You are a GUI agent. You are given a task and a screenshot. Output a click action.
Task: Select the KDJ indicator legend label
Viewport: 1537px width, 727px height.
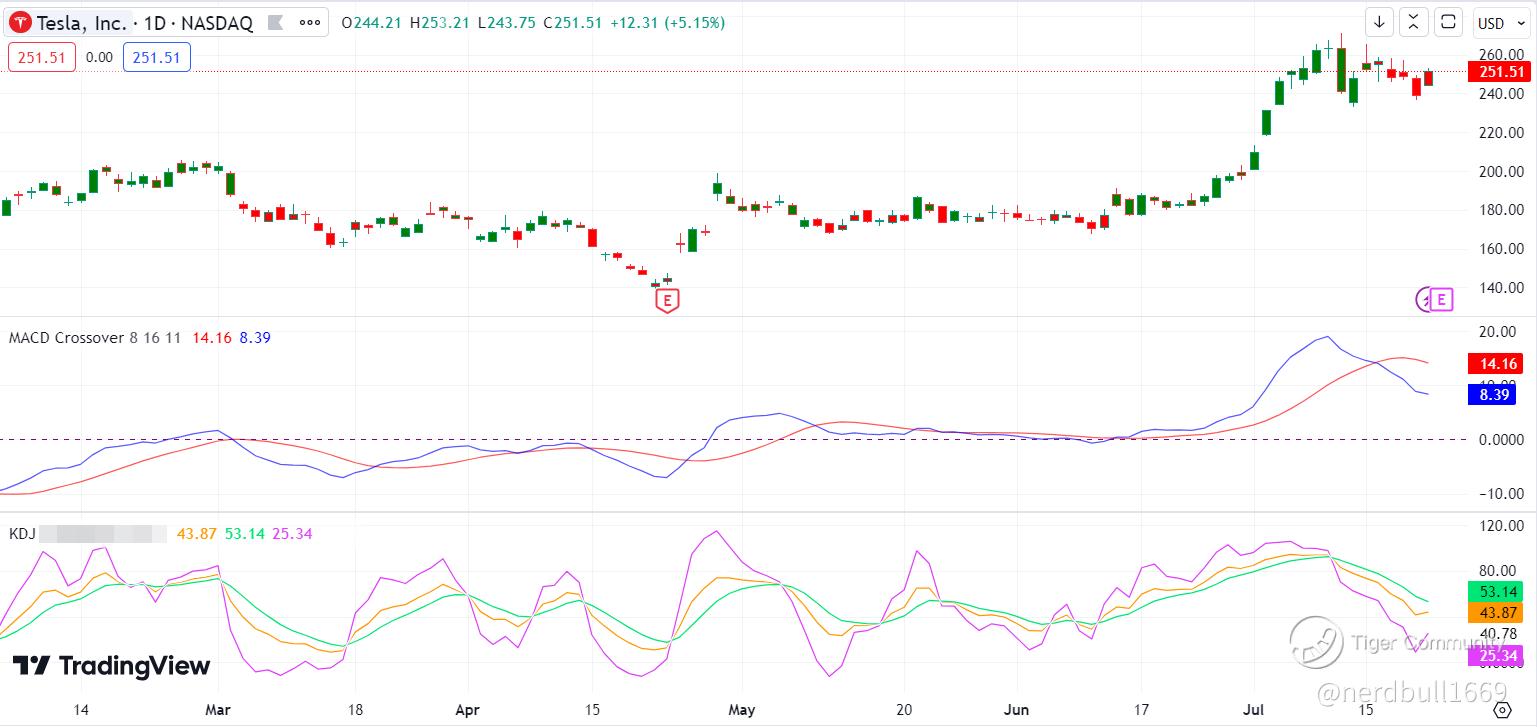pyautogui.click(x=22, y=534)
